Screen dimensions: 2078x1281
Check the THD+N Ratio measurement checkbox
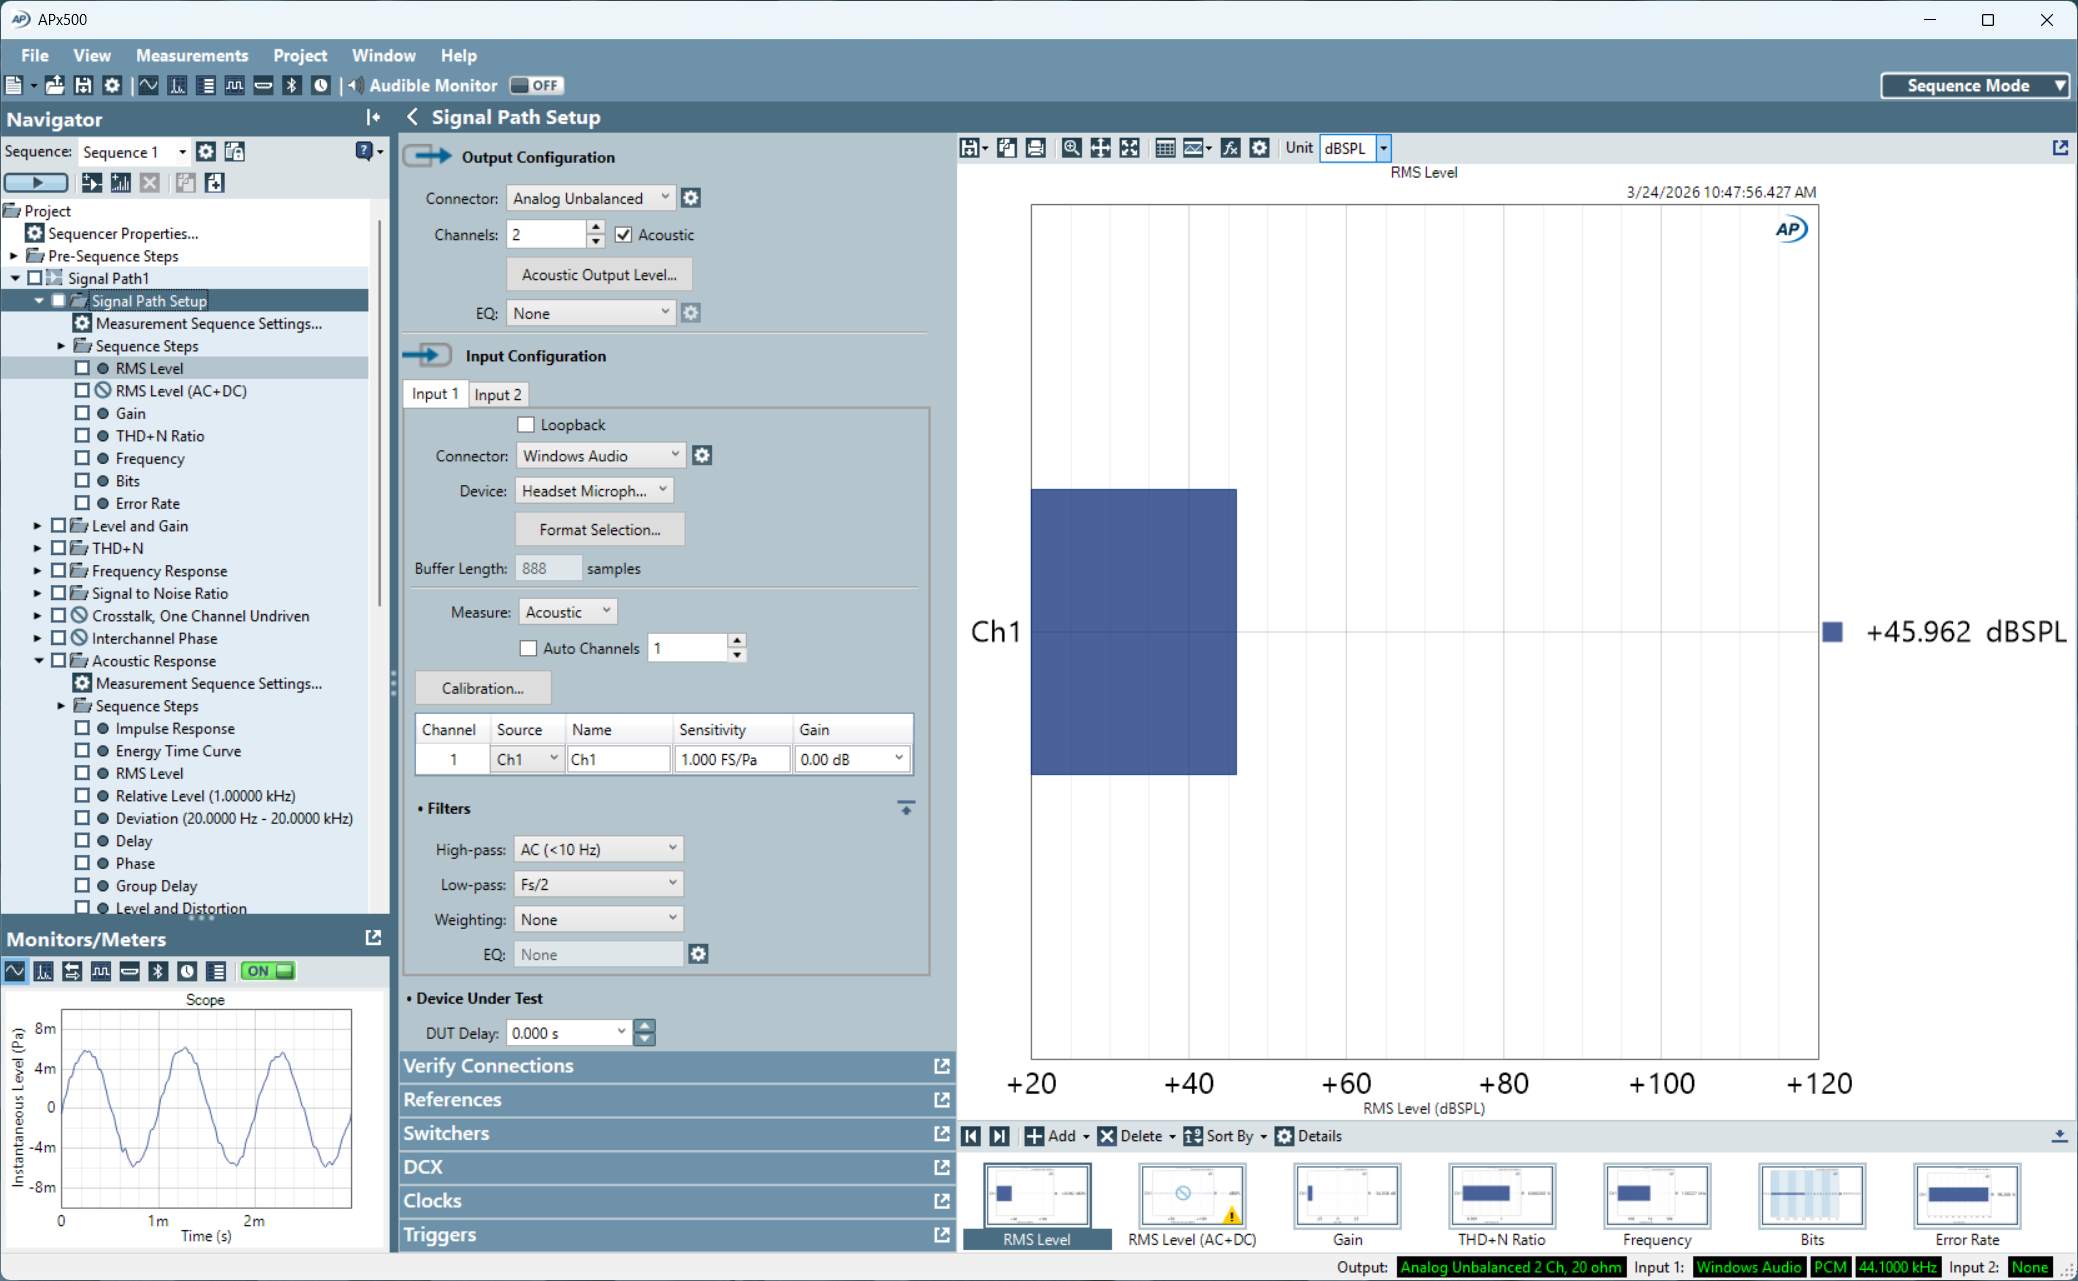(x=82, y=436)
